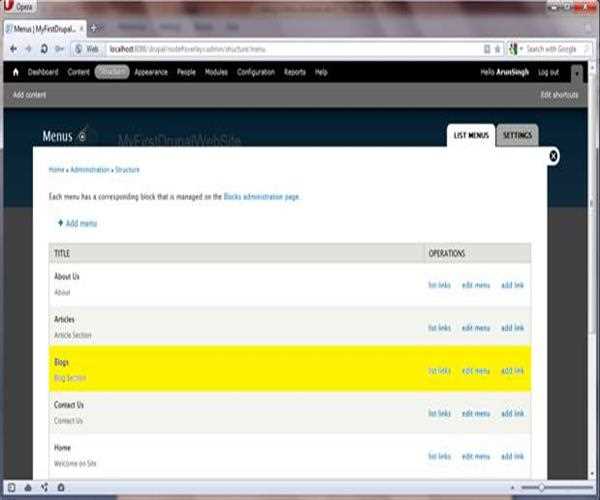This screenshot has height=500, width=600.
Task: Click edit menu for Blogs row
Action: pos(476,371)
